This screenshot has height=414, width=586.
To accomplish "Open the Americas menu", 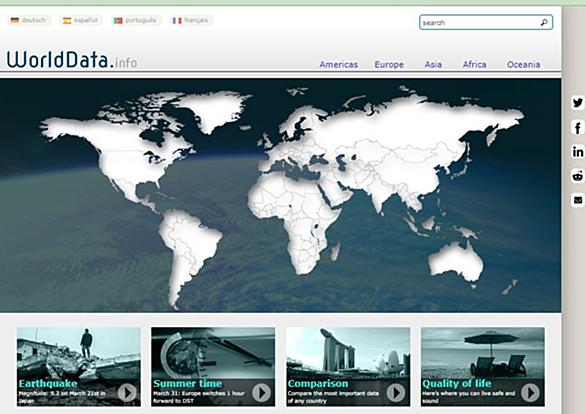I will coord(339,65).
